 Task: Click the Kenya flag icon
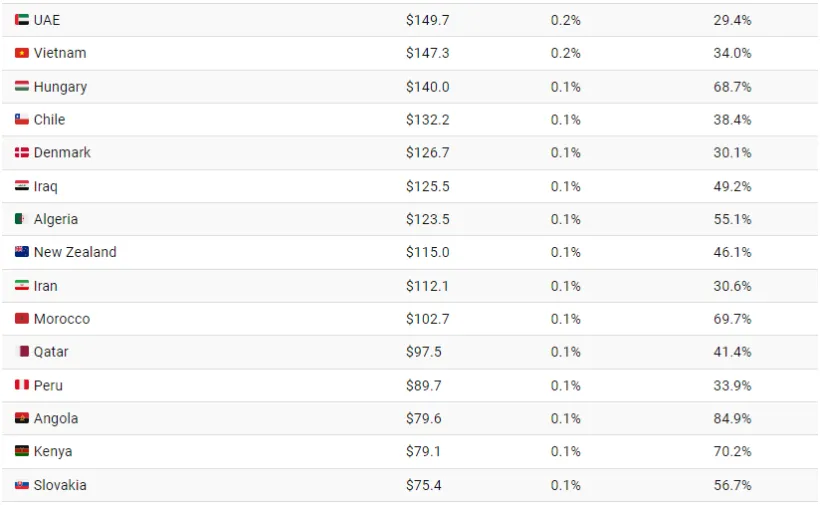tap(21, 452)
